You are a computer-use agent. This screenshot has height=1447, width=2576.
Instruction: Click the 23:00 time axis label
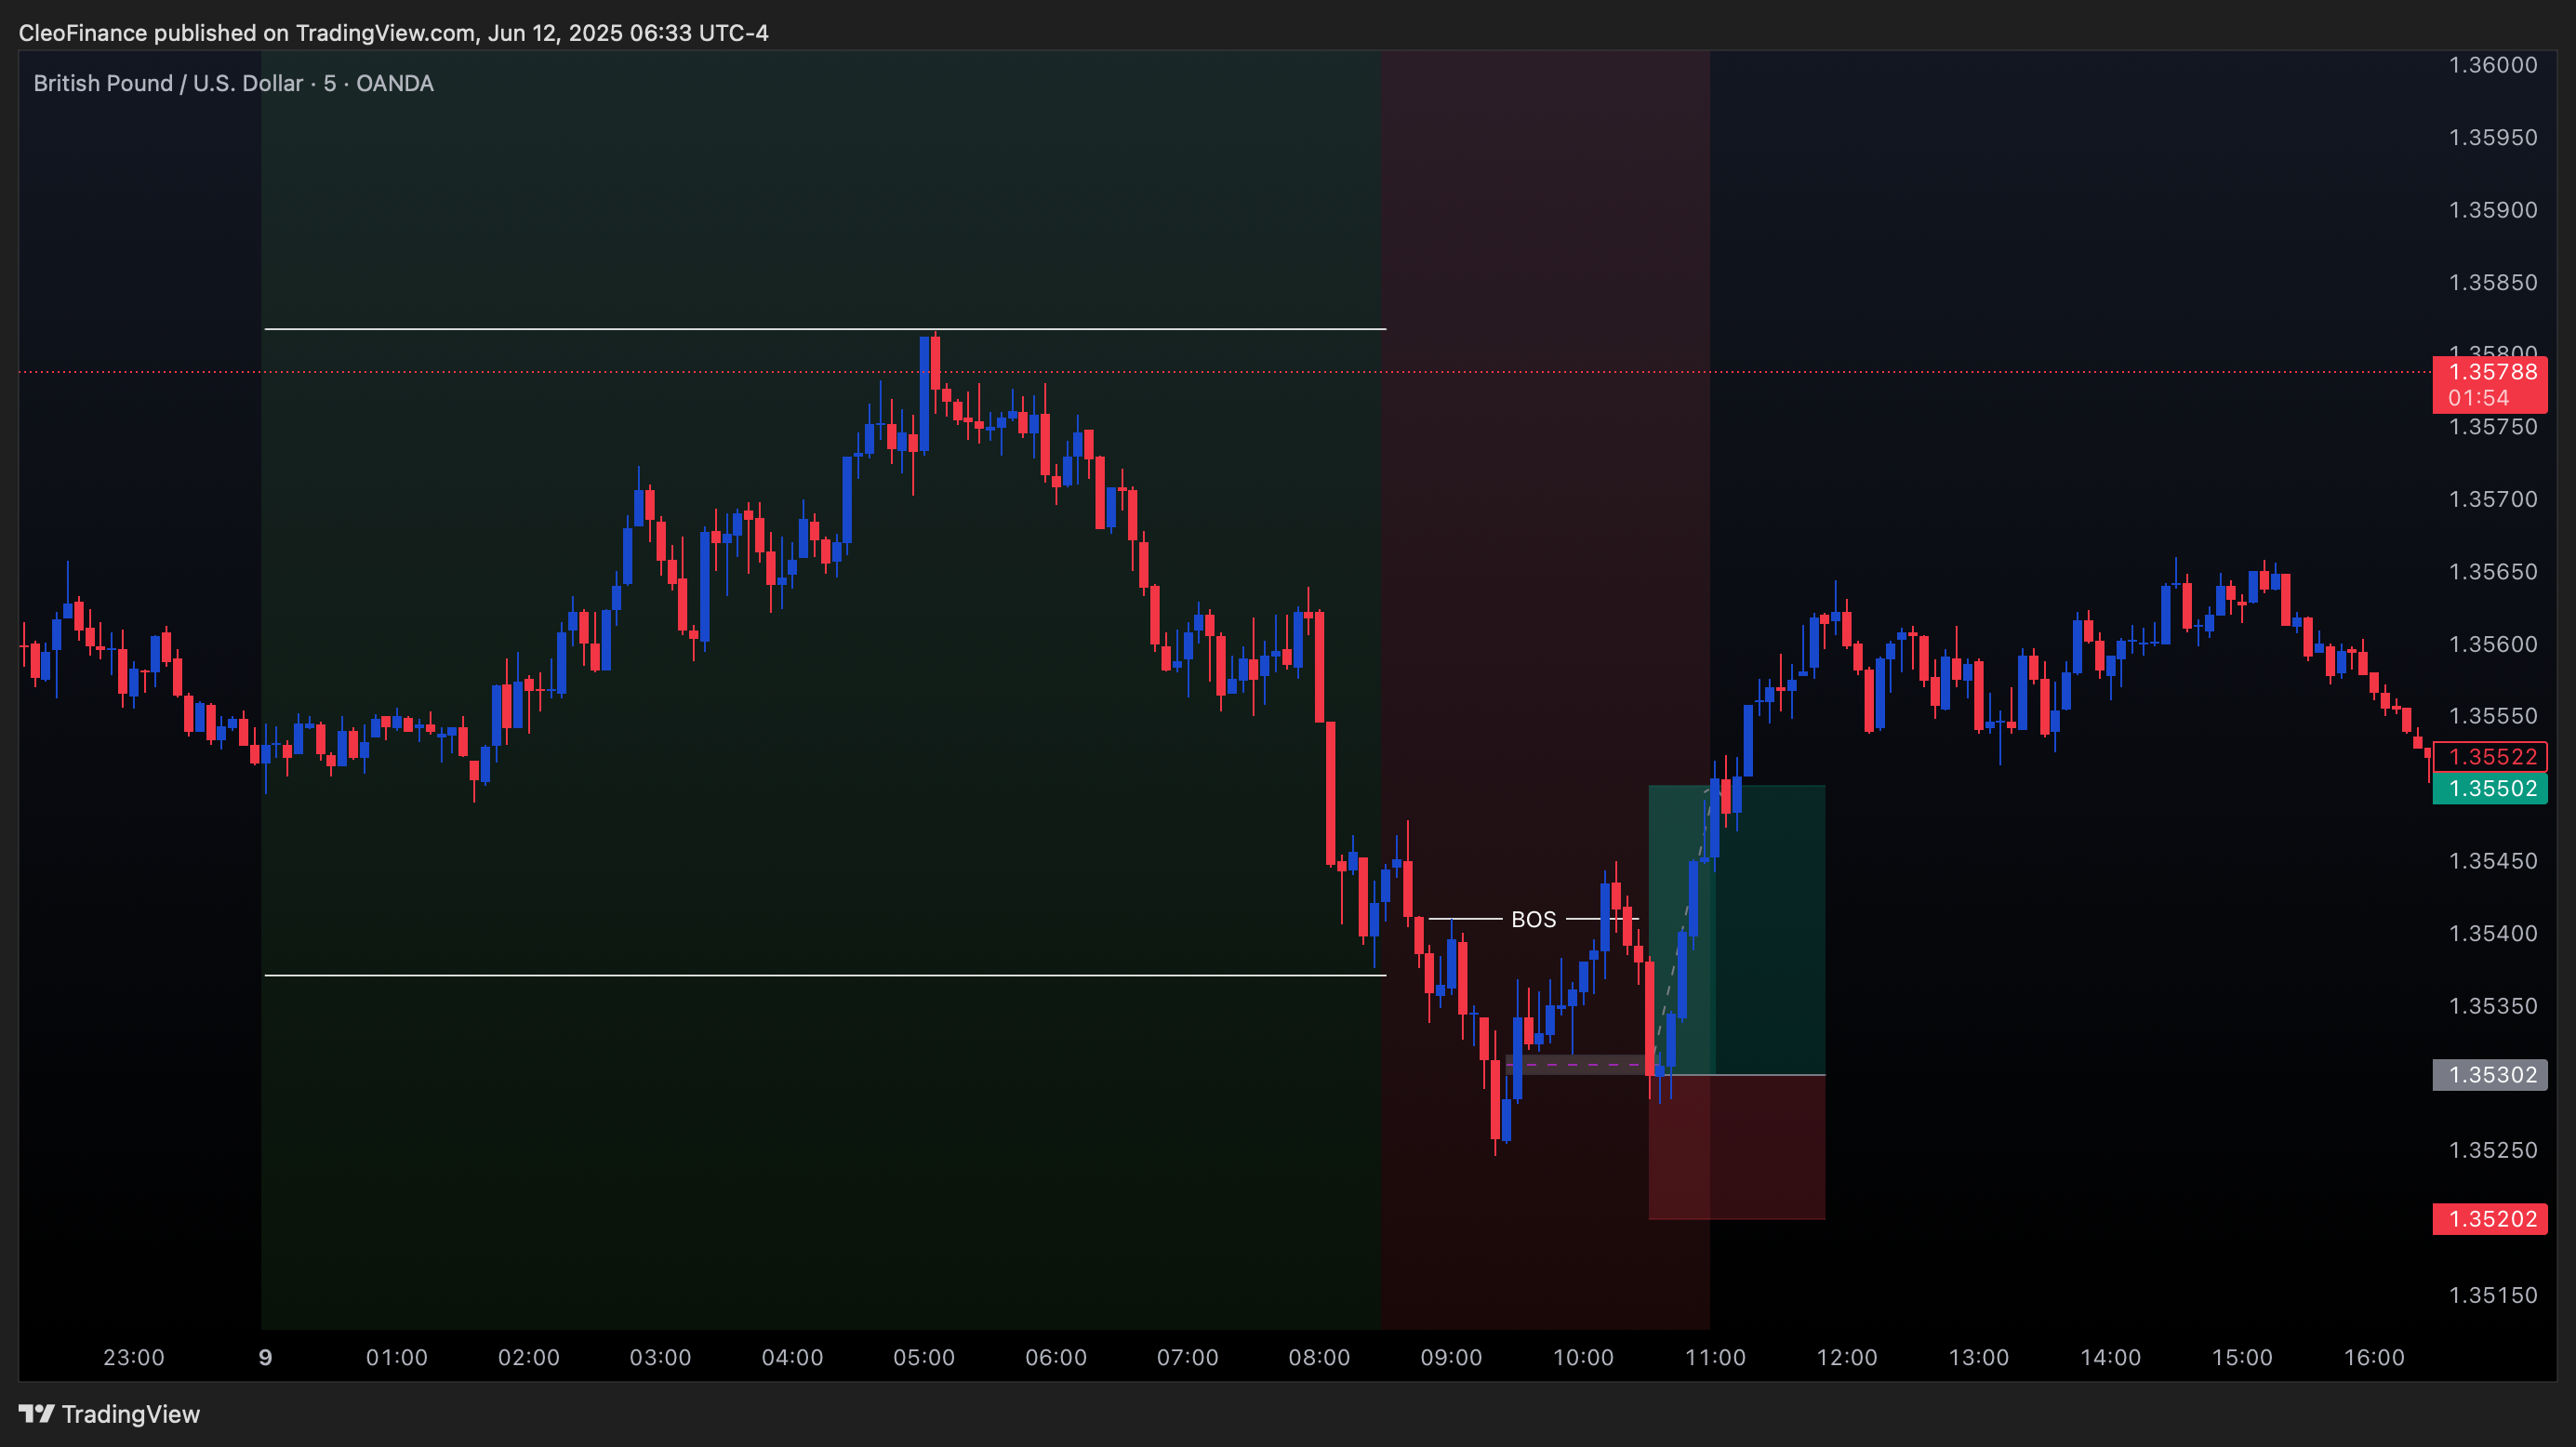133,1357
